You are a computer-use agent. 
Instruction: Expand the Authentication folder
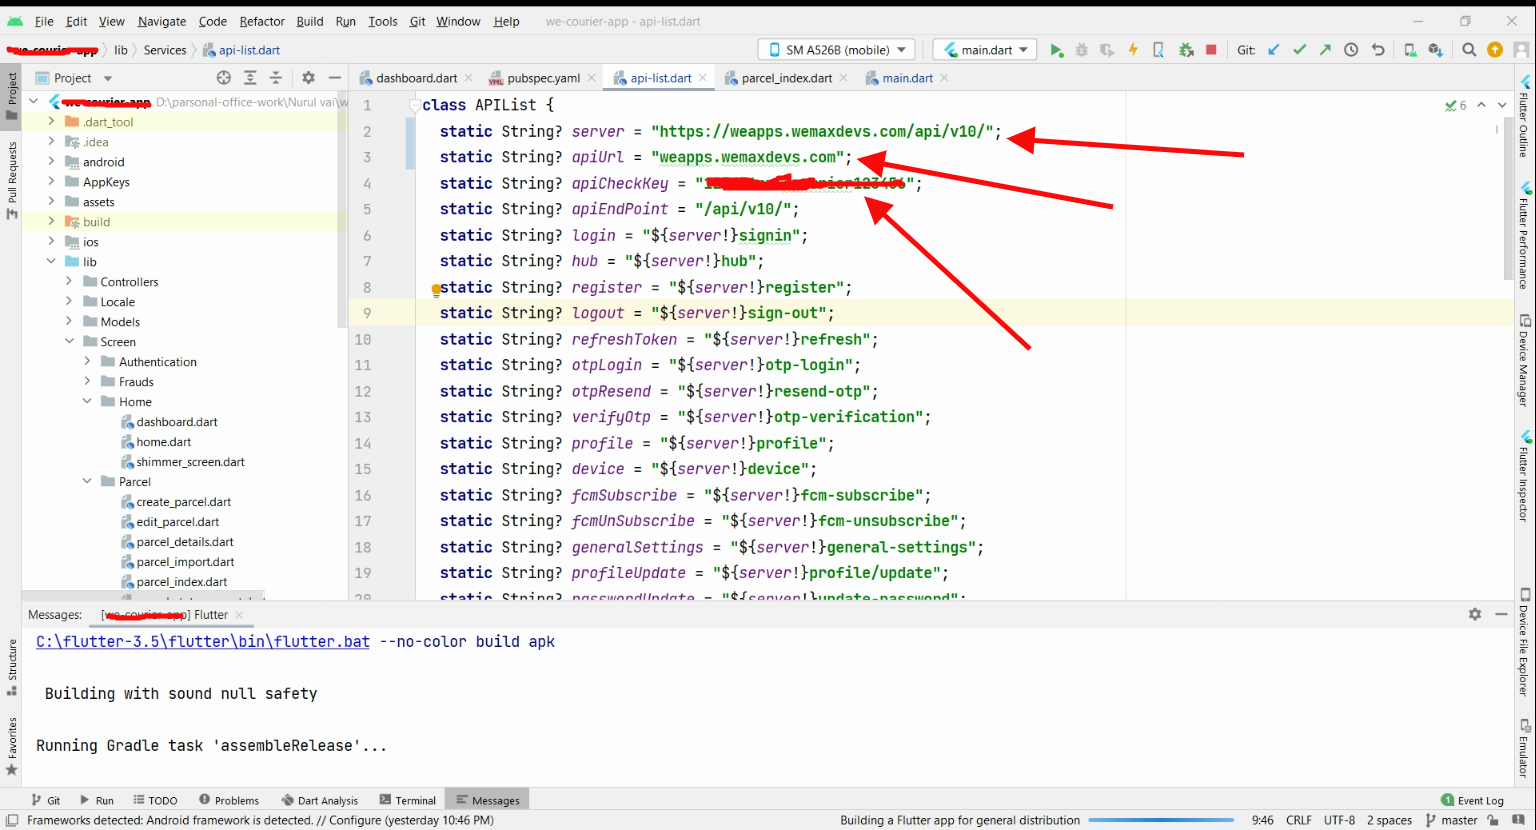(x=87, y=362)
